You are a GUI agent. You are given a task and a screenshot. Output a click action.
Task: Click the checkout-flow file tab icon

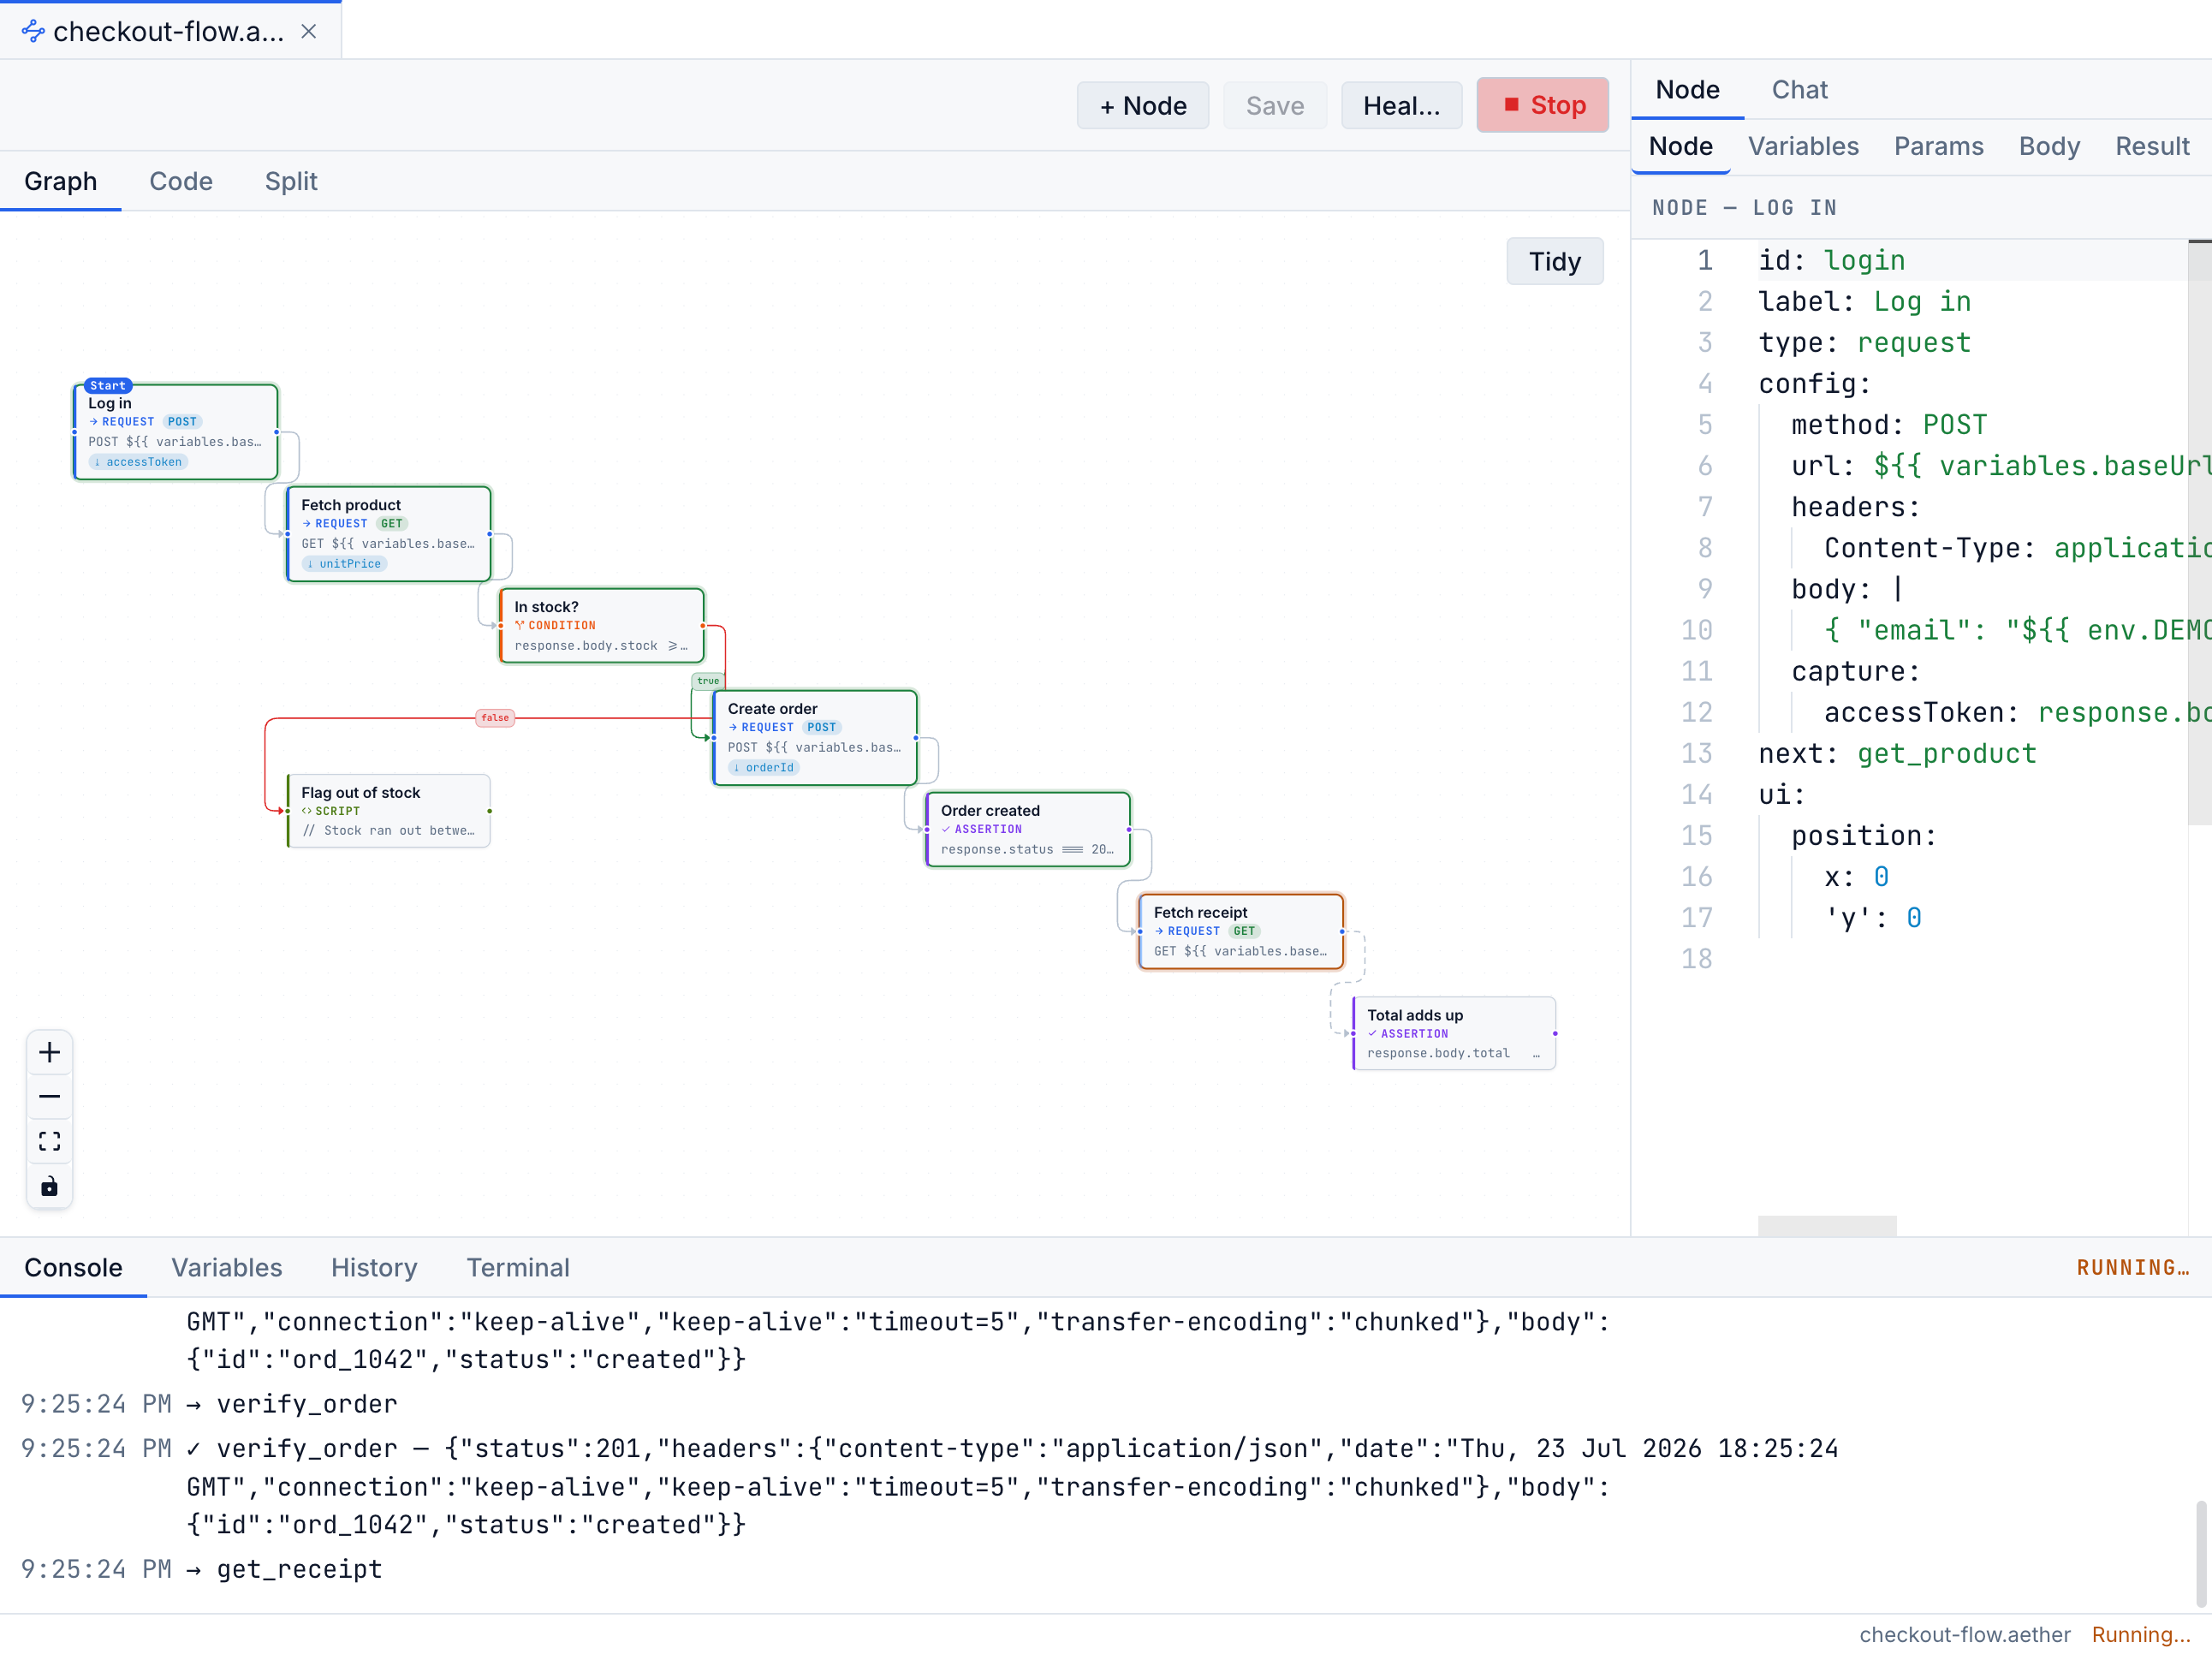33,32
